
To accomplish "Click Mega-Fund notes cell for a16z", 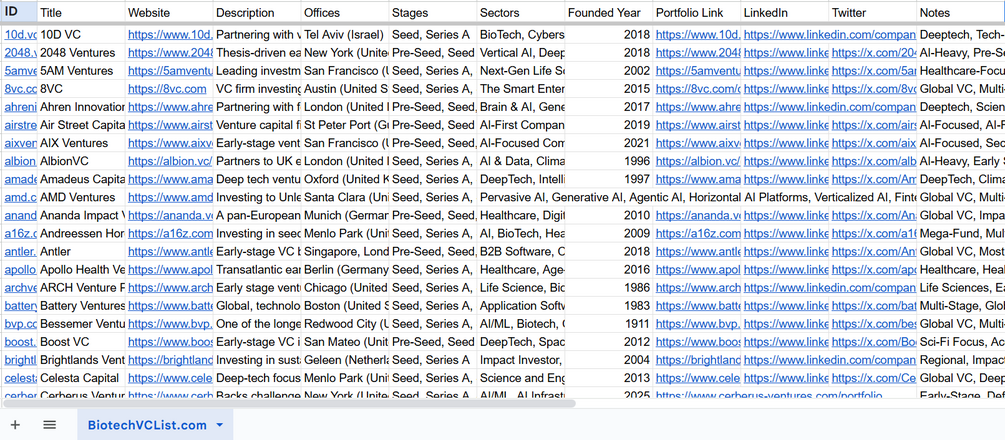I will tap(960, 233).
